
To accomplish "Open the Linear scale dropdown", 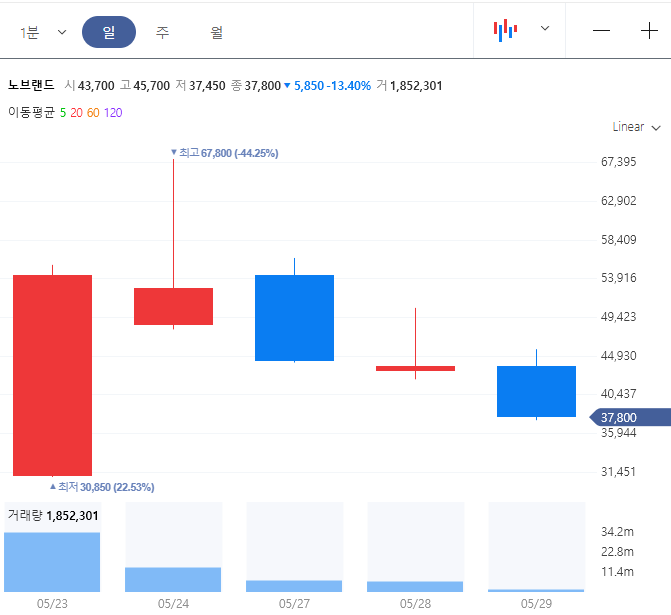I will (636, 127).
